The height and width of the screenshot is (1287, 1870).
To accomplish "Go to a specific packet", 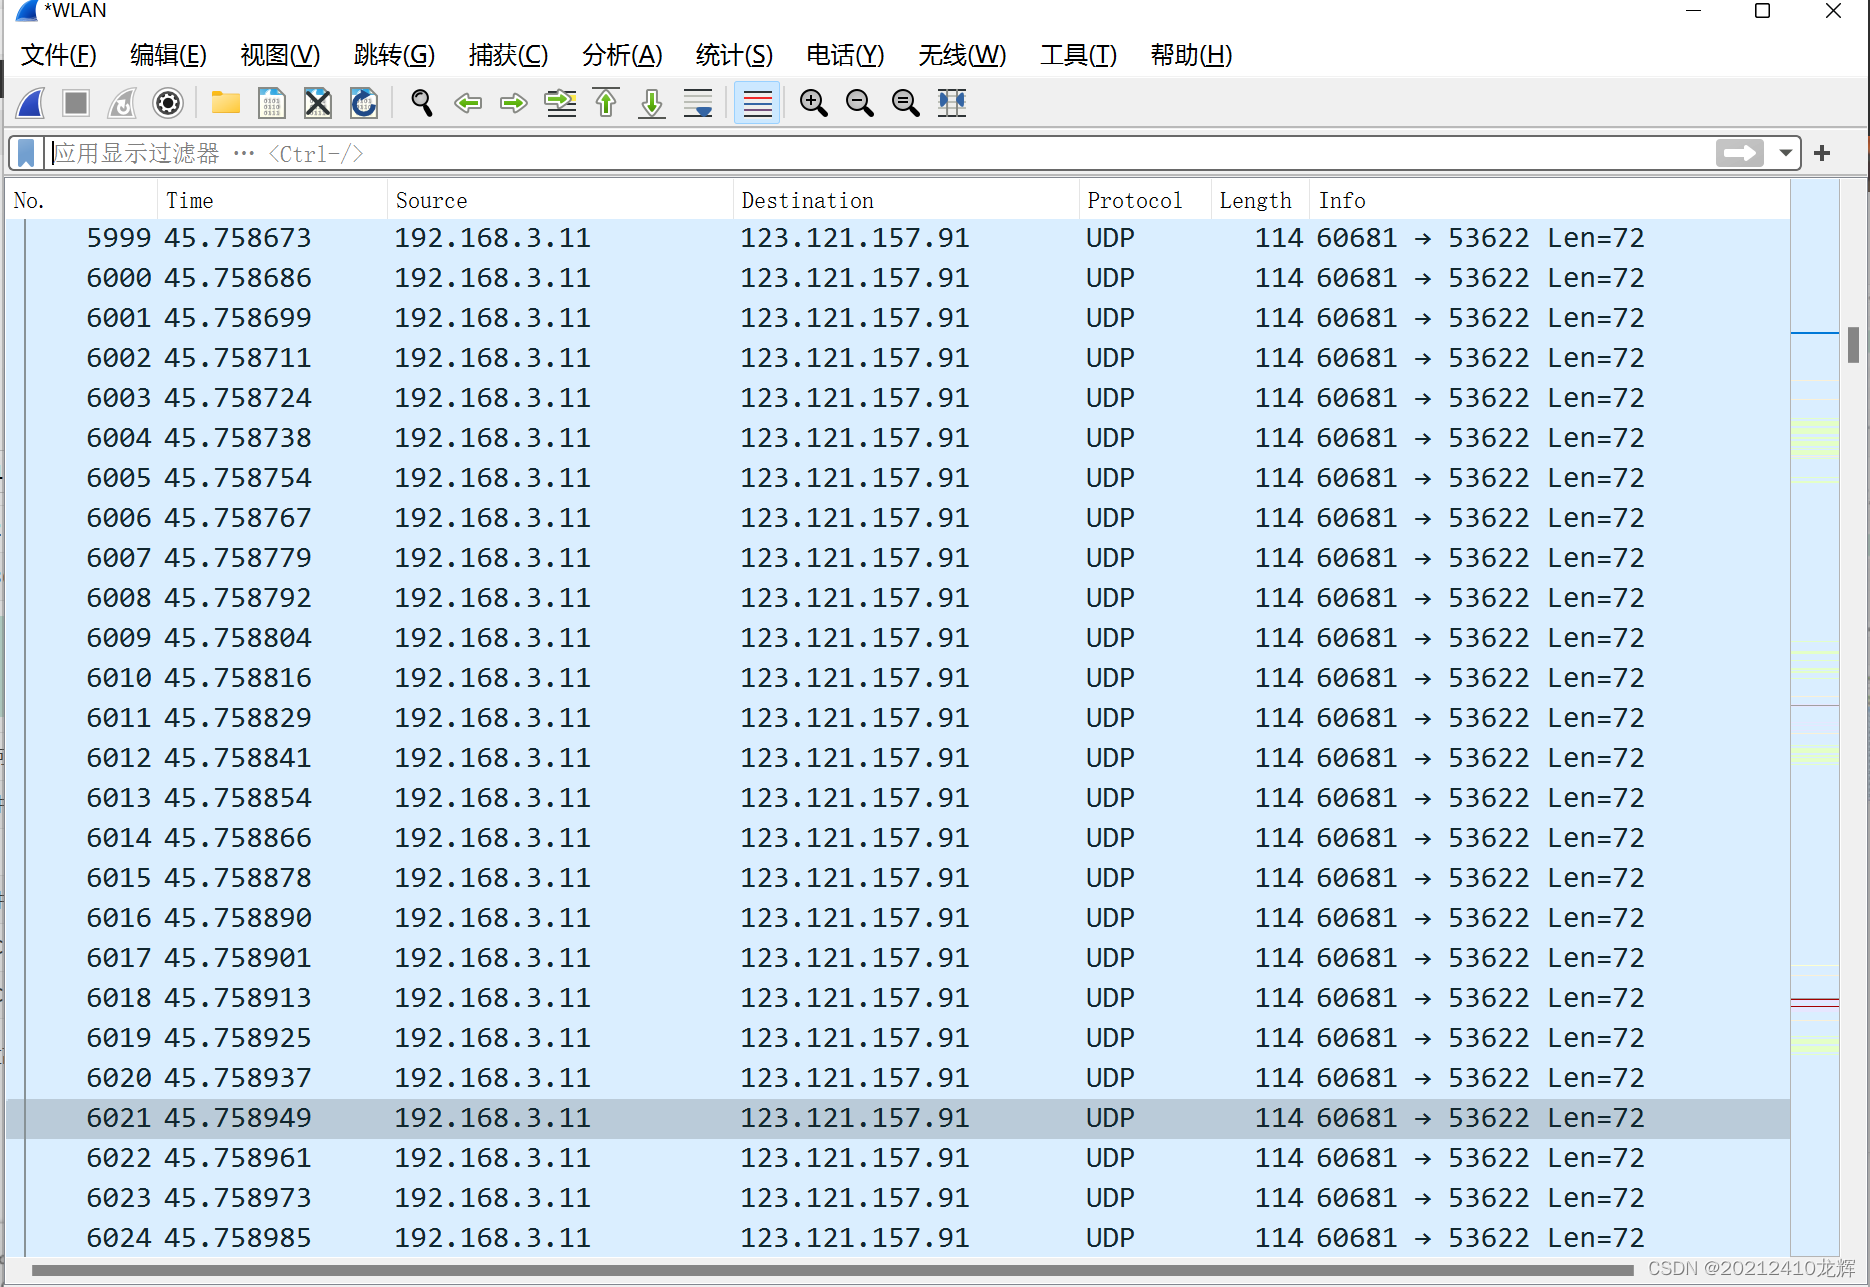I will [560, 103].
